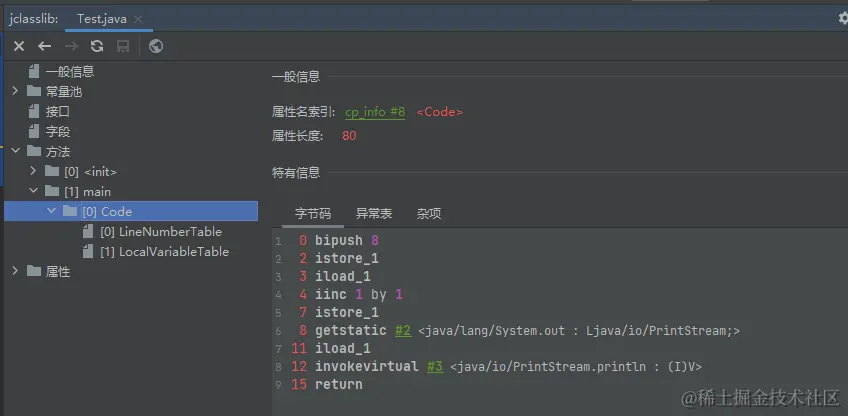The image size is (848, 416).
Task: Select the 属性 folder item
Action: click(58, 272)
